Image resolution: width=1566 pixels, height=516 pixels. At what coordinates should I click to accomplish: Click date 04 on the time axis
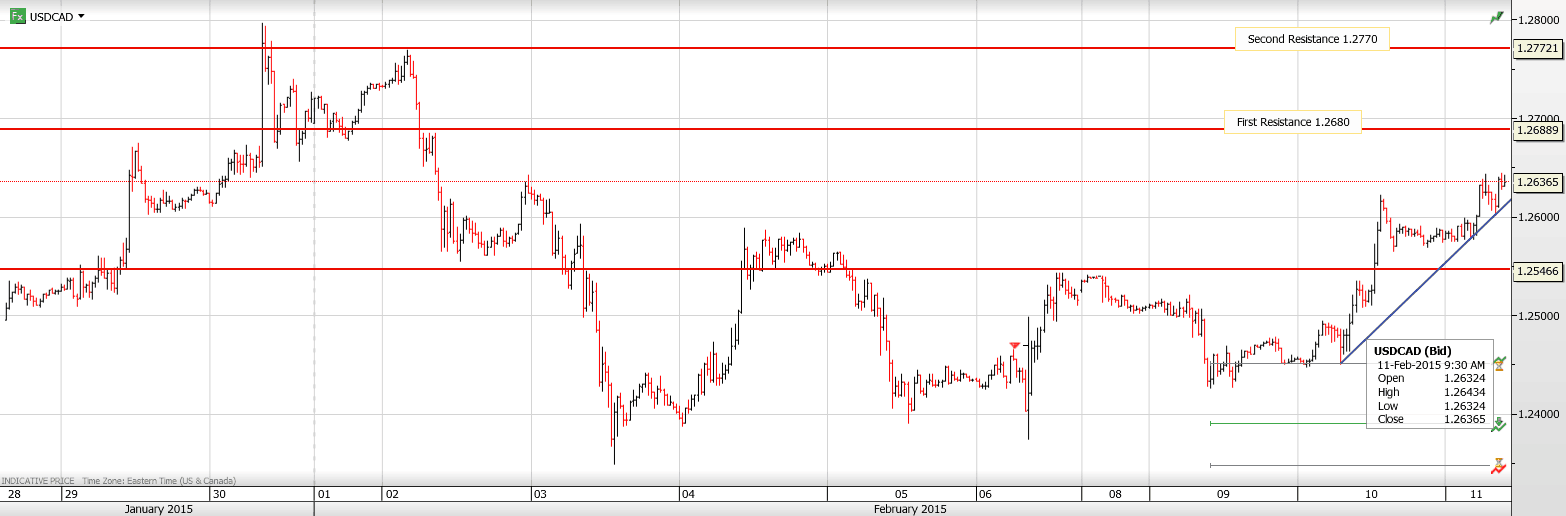tap(687, 494)
